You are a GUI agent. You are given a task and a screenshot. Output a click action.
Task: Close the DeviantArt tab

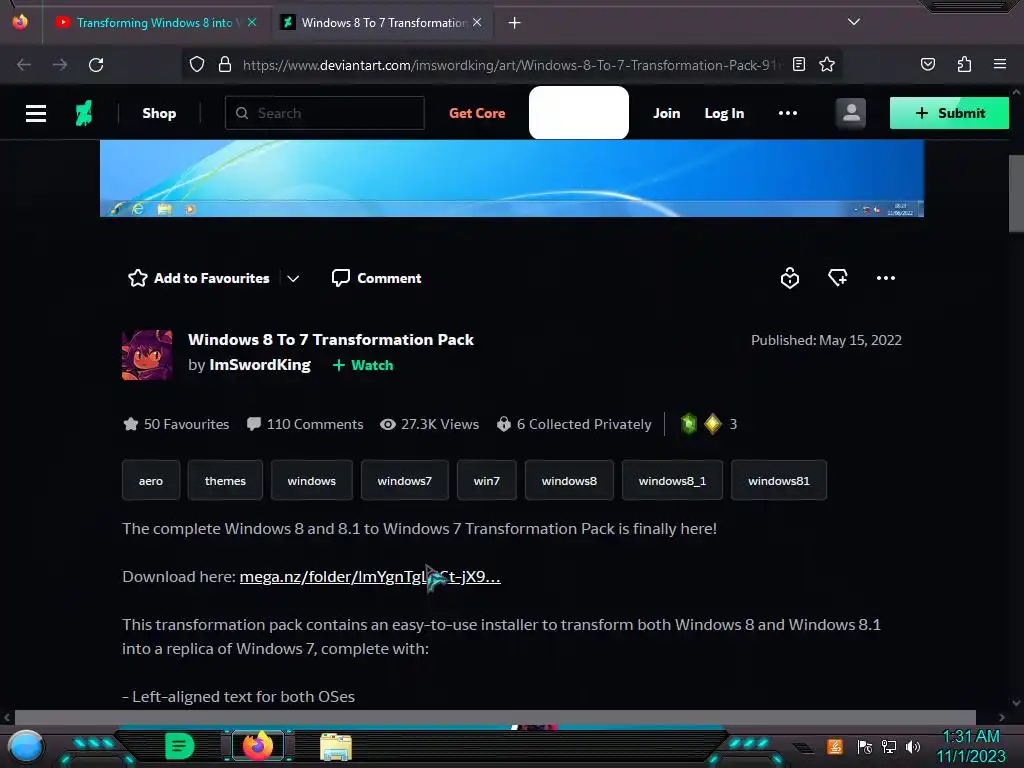[x=477, y=23]
